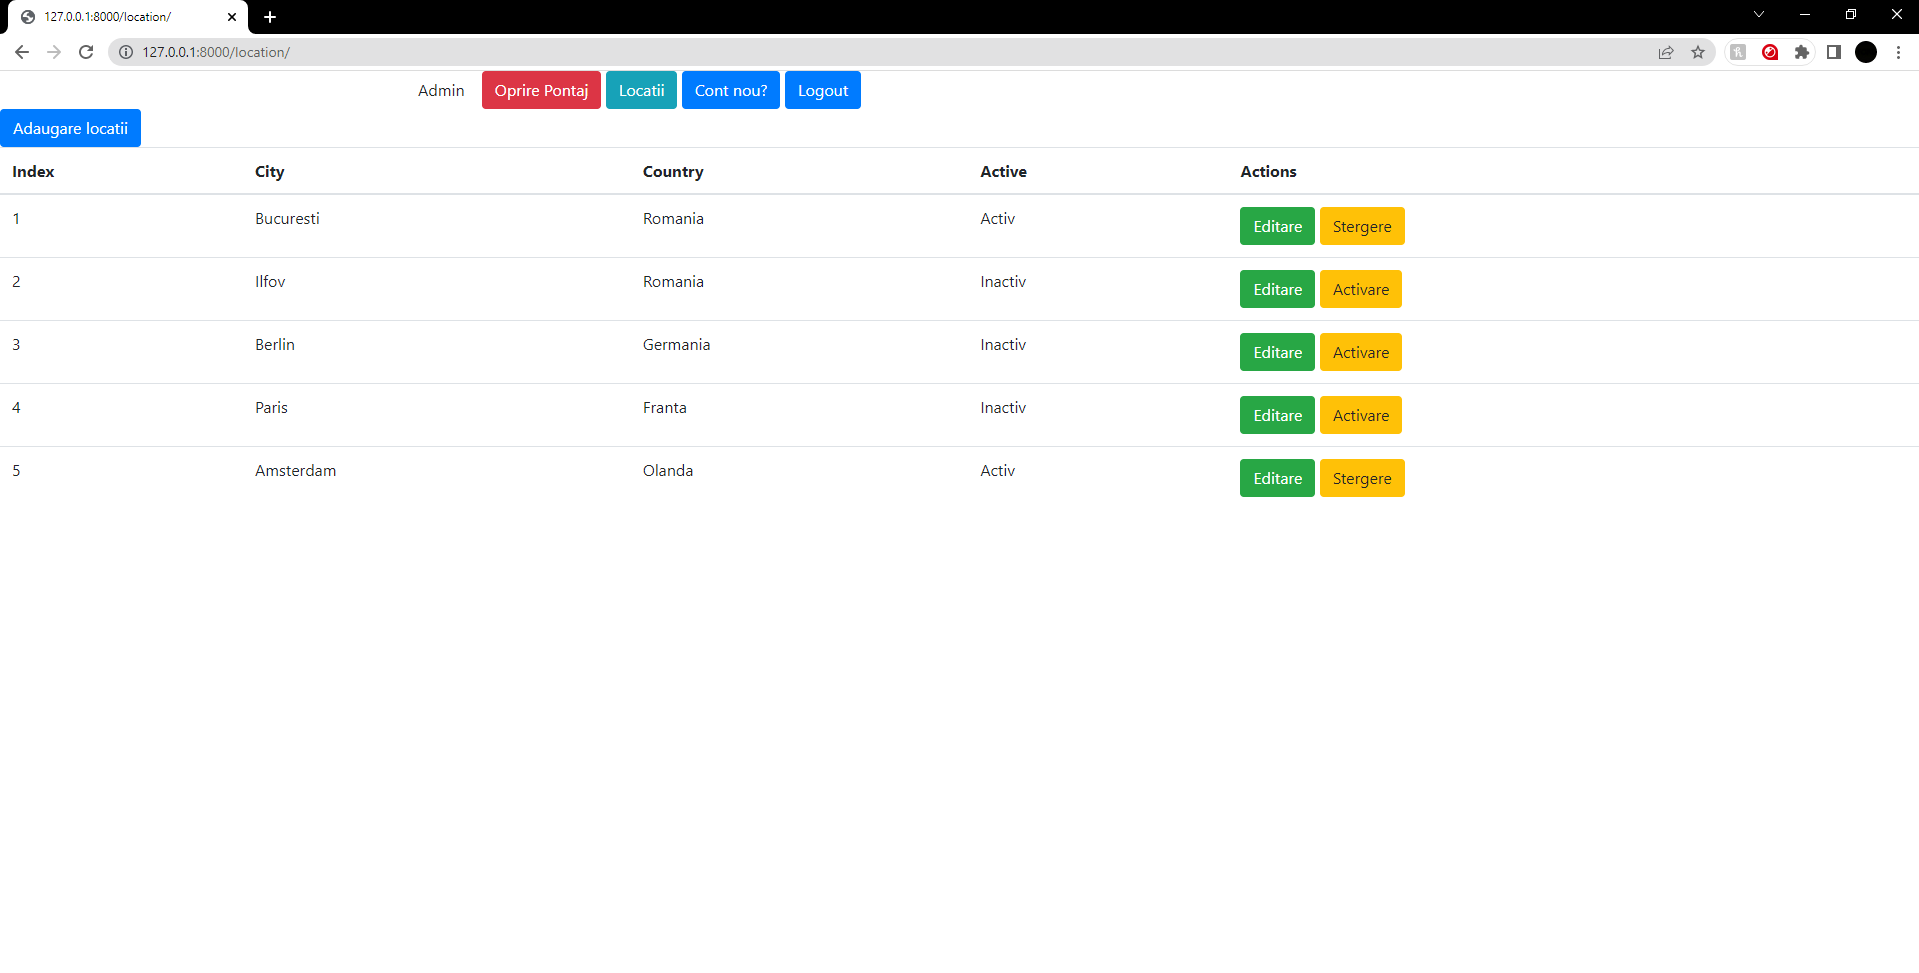Click the Admin link

click(x=441, y=90)
